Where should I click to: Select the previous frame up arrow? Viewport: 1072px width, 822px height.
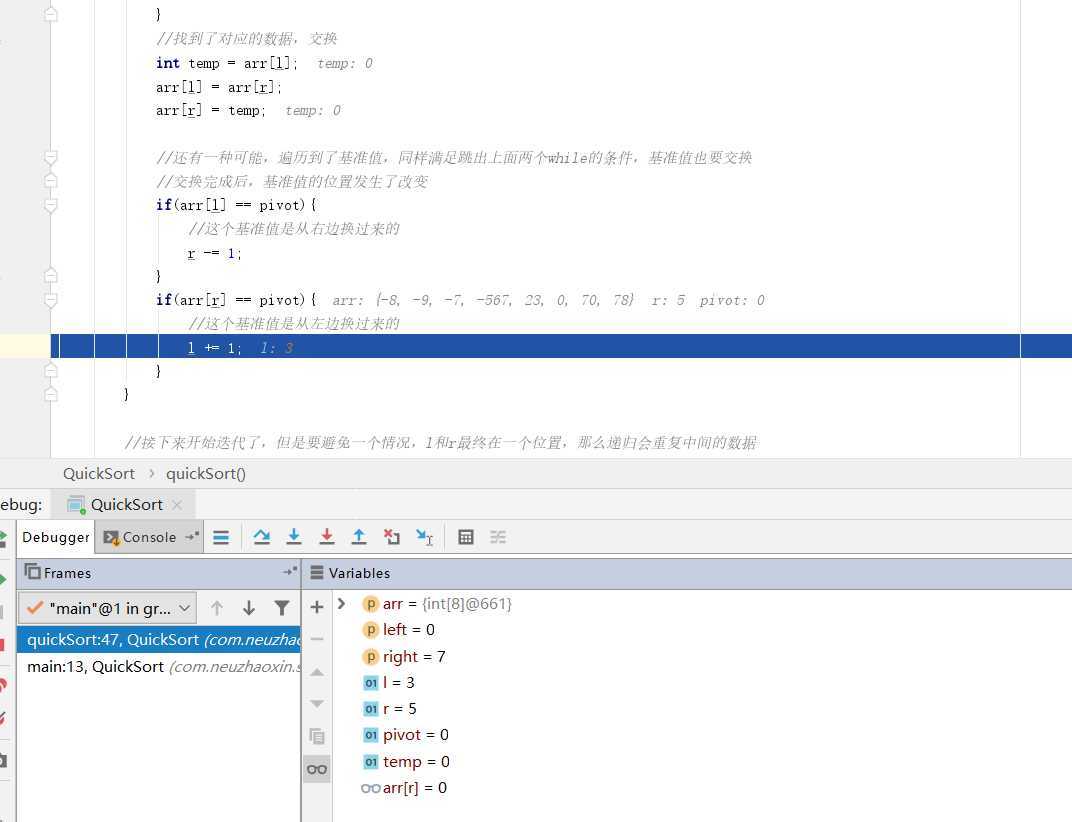click(217, 608)
